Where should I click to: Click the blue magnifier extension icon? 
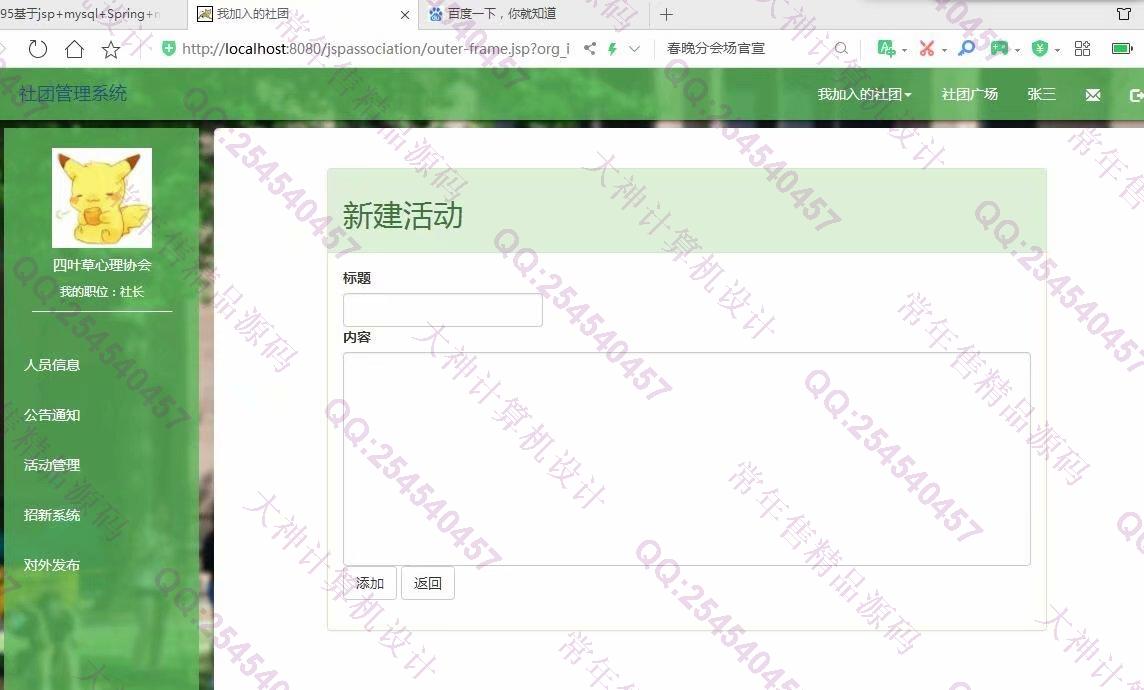(967, 48)
